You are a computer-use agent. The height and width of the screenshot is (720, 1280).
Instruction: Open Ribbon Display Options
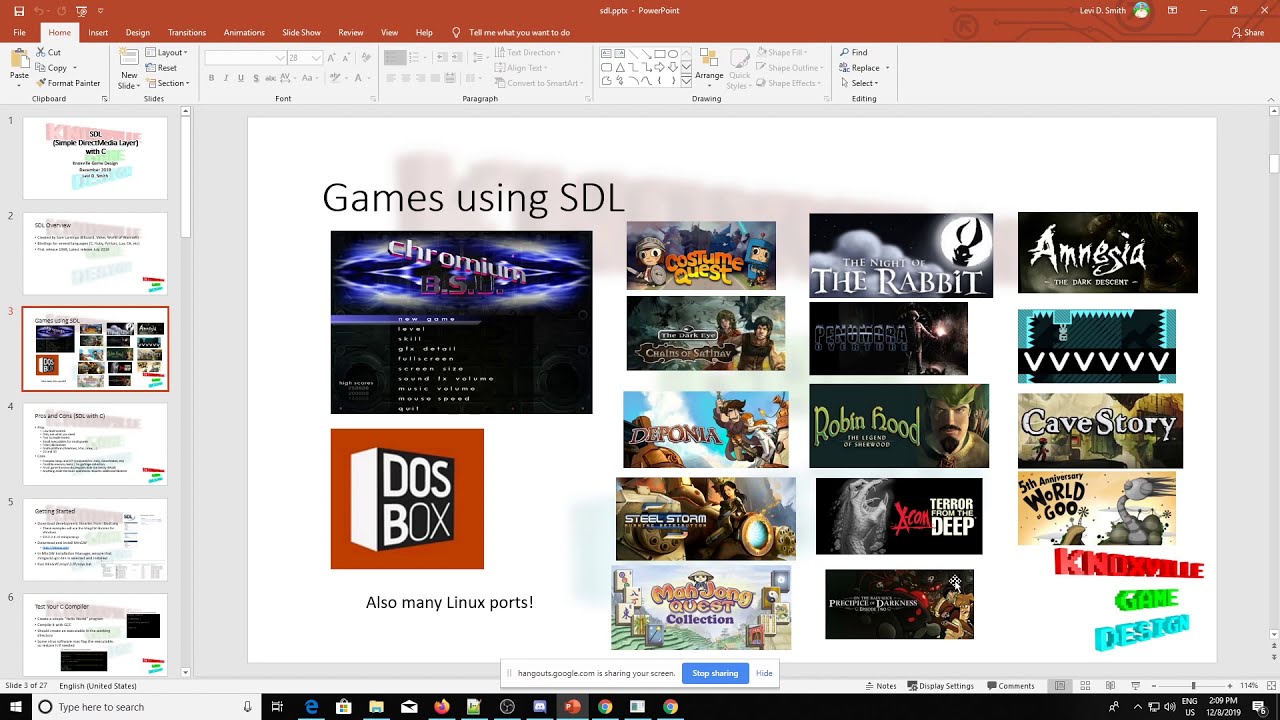tap(1174, 10)
